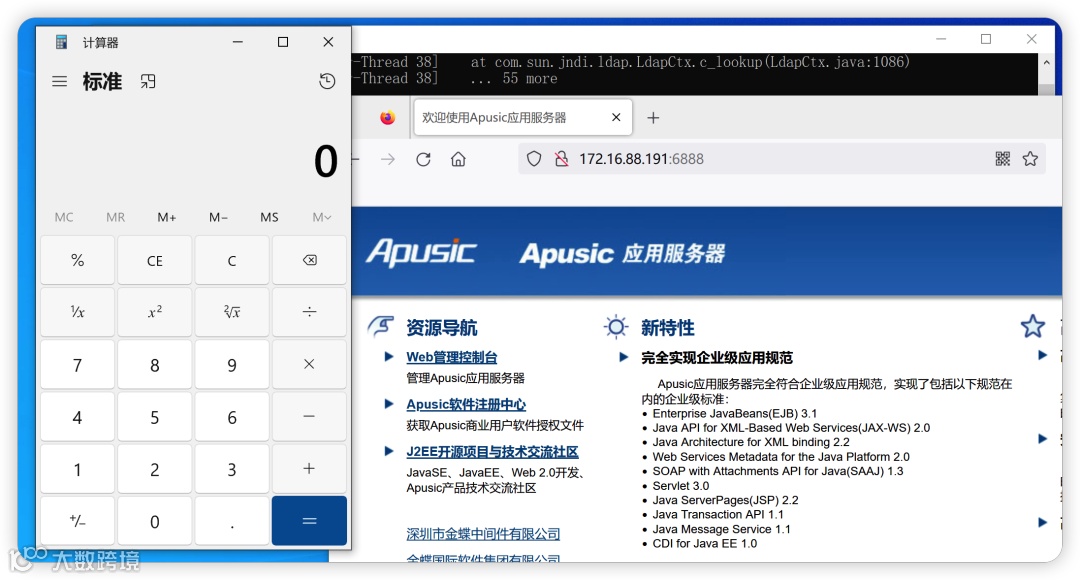Click digit 5 on the calculator
The width and height of the screenshot is (1080, 580).
(155, 417)
